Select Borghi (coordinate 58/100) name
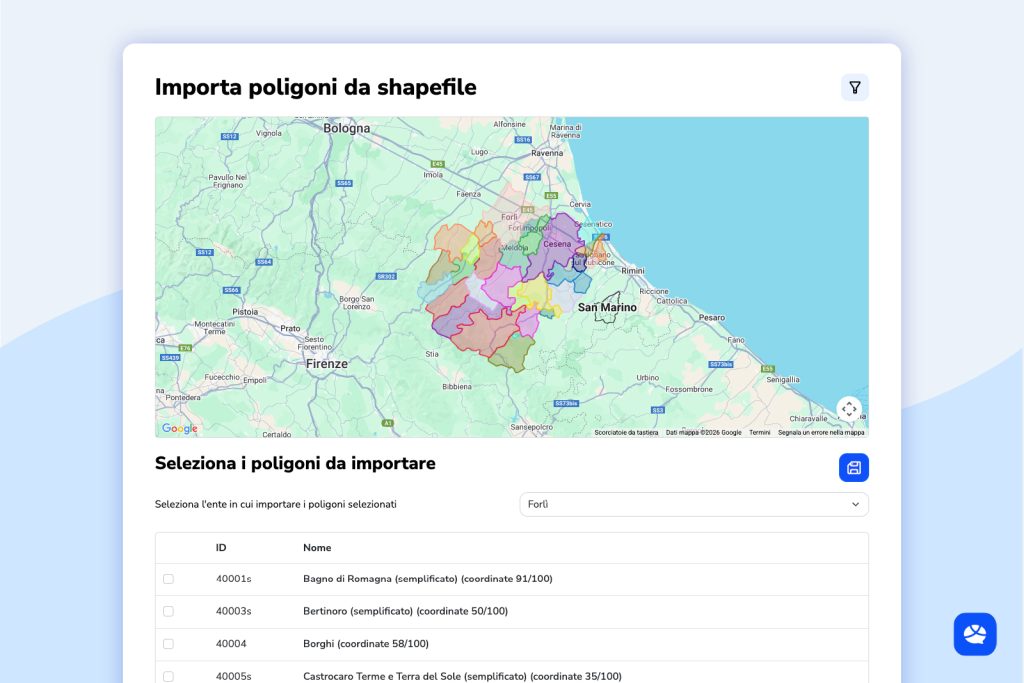The width and height of the screenshot is (1024, 683). coord(366,644)
